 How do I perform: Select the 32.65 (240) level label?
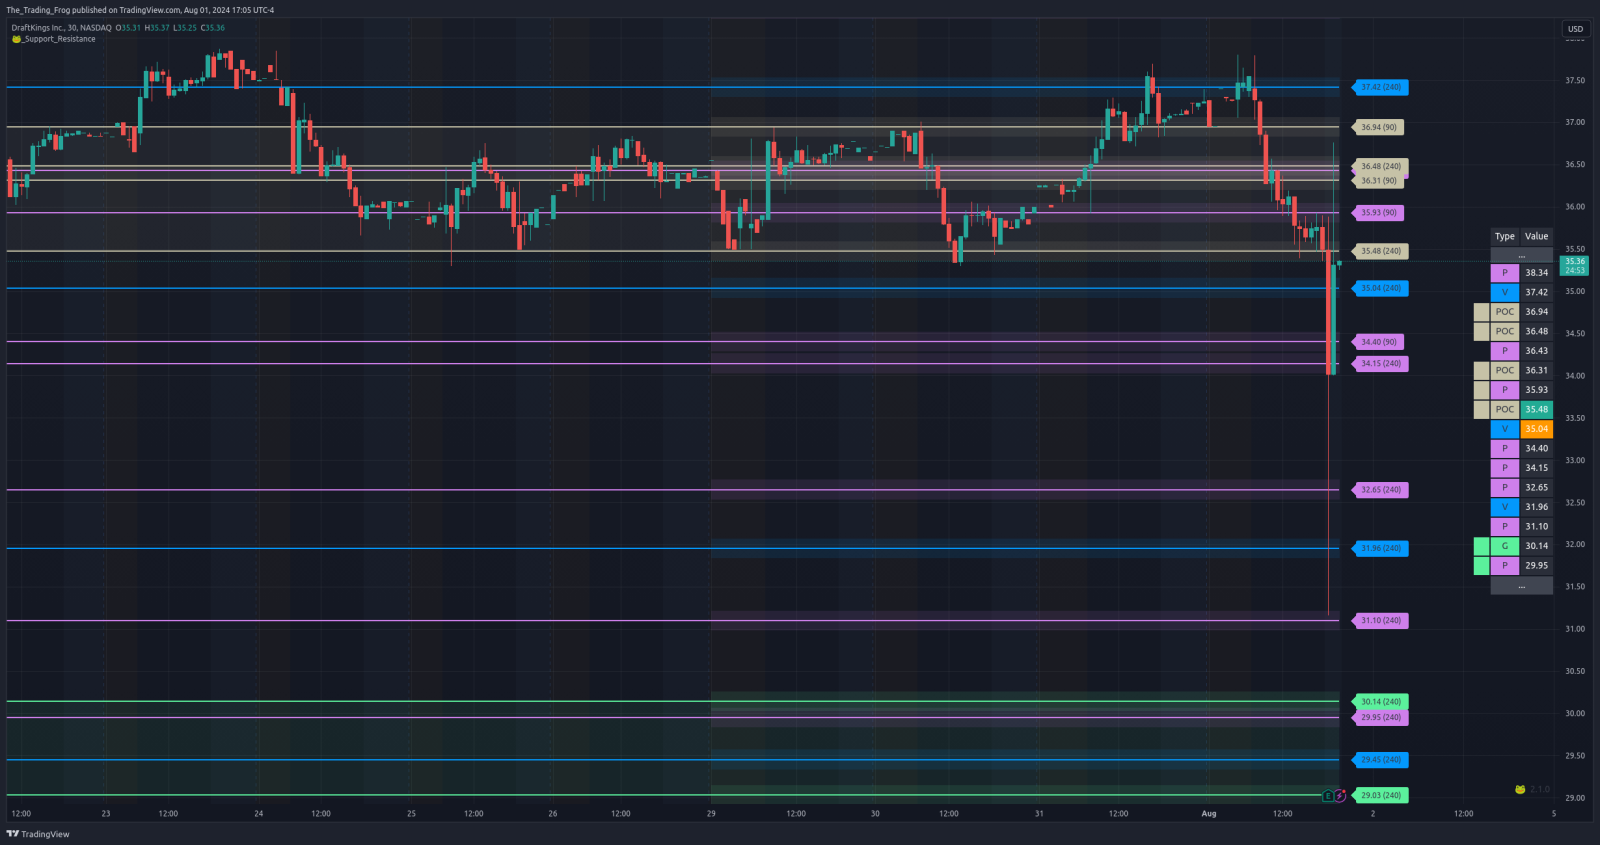point(1380,490)
